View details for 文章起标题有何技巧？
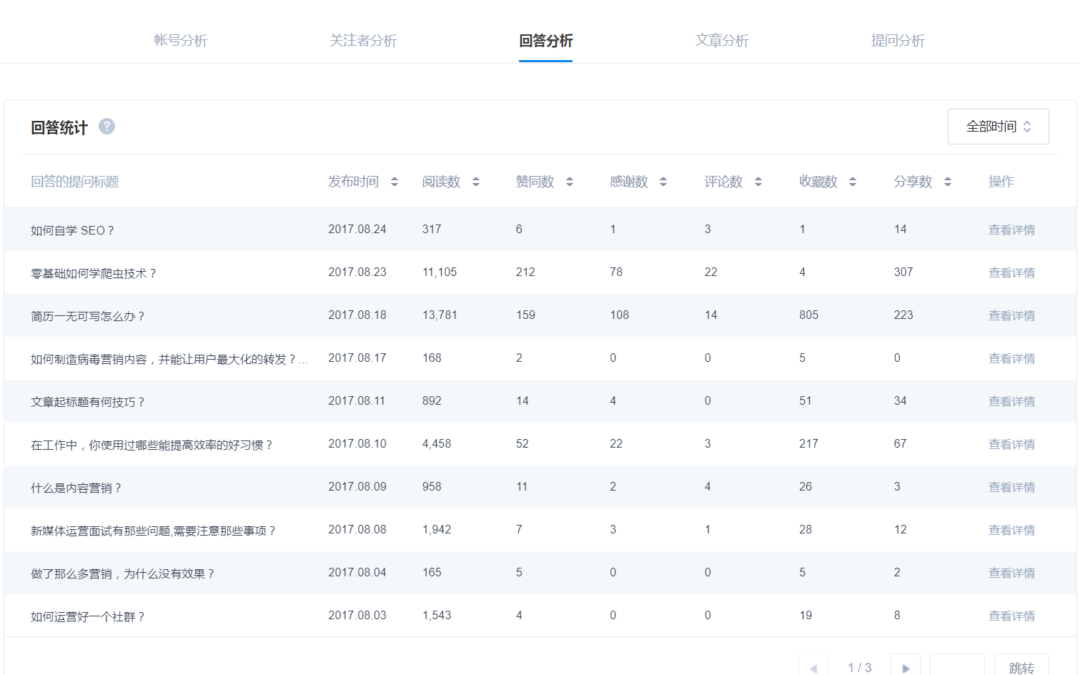Screen dimensions: 1080x675 (x=1012, y=402)
